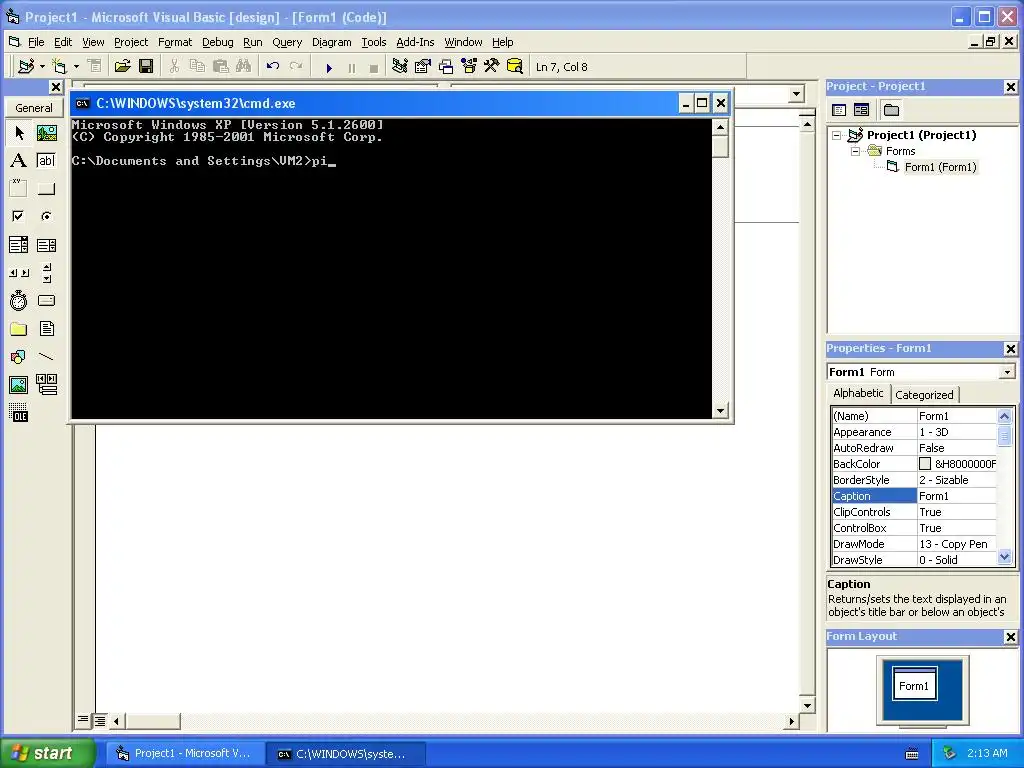This screenshot has height=768, width=1024.
Task: Click Form1 thumbnail in Form Layout
Action: point(914,684)
